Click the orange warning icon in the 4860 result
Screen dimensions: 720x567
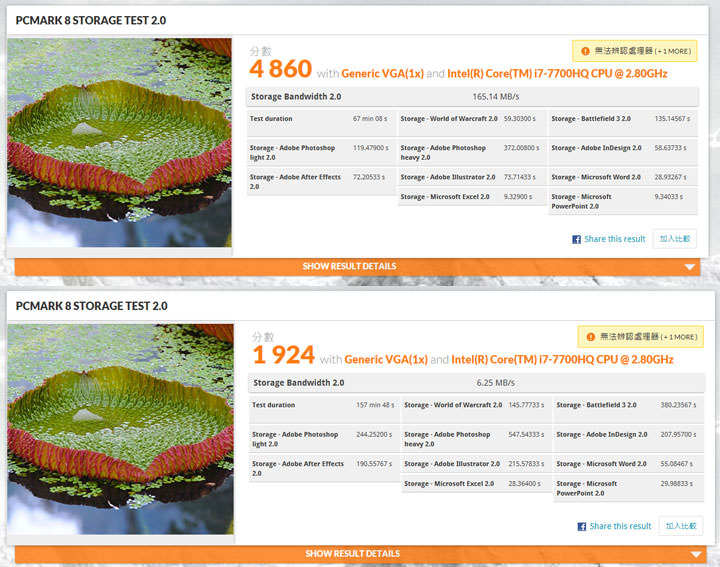585,50
